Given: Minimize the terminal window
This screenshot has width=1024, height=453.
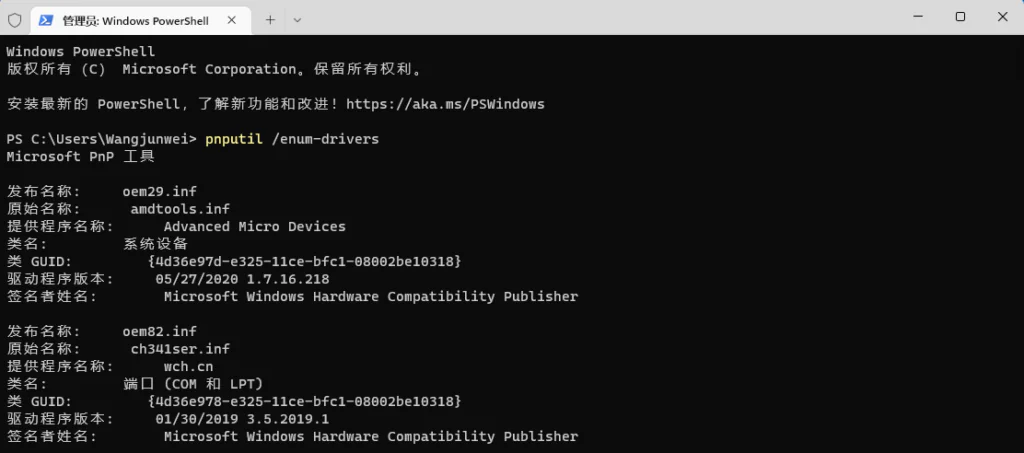Looking at the screenshot, I should click(x=918, y=17).
